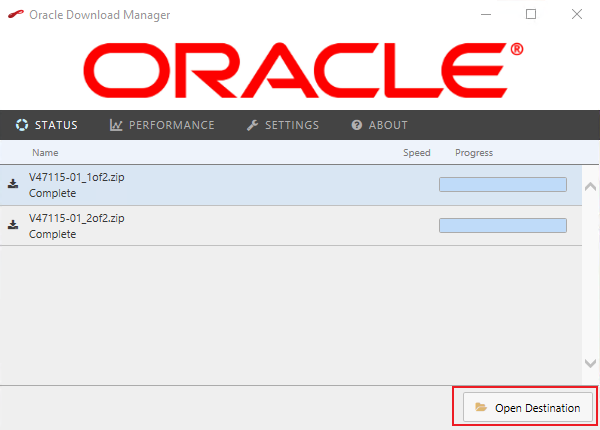600x430 pixels.
Task: Select the V47115-01_2of2.zip file name
Action: 77,218
